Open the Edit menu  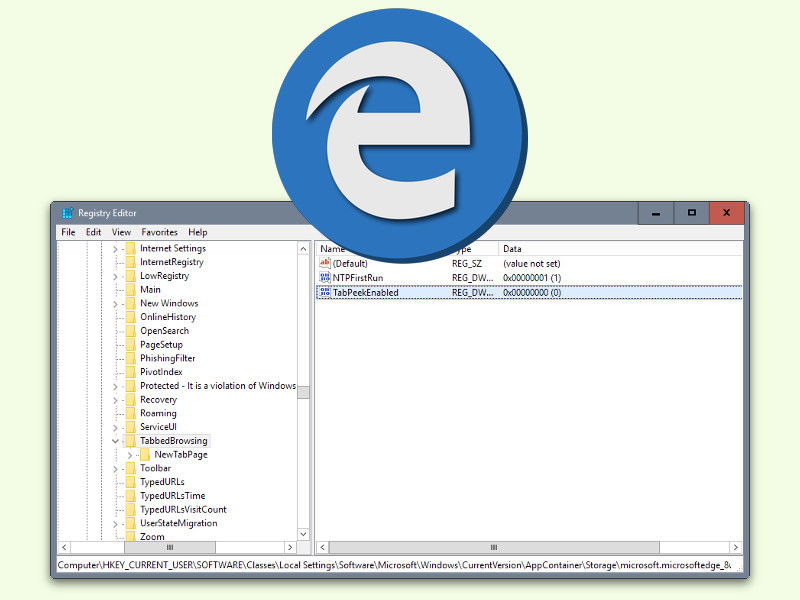click(93, 232)
